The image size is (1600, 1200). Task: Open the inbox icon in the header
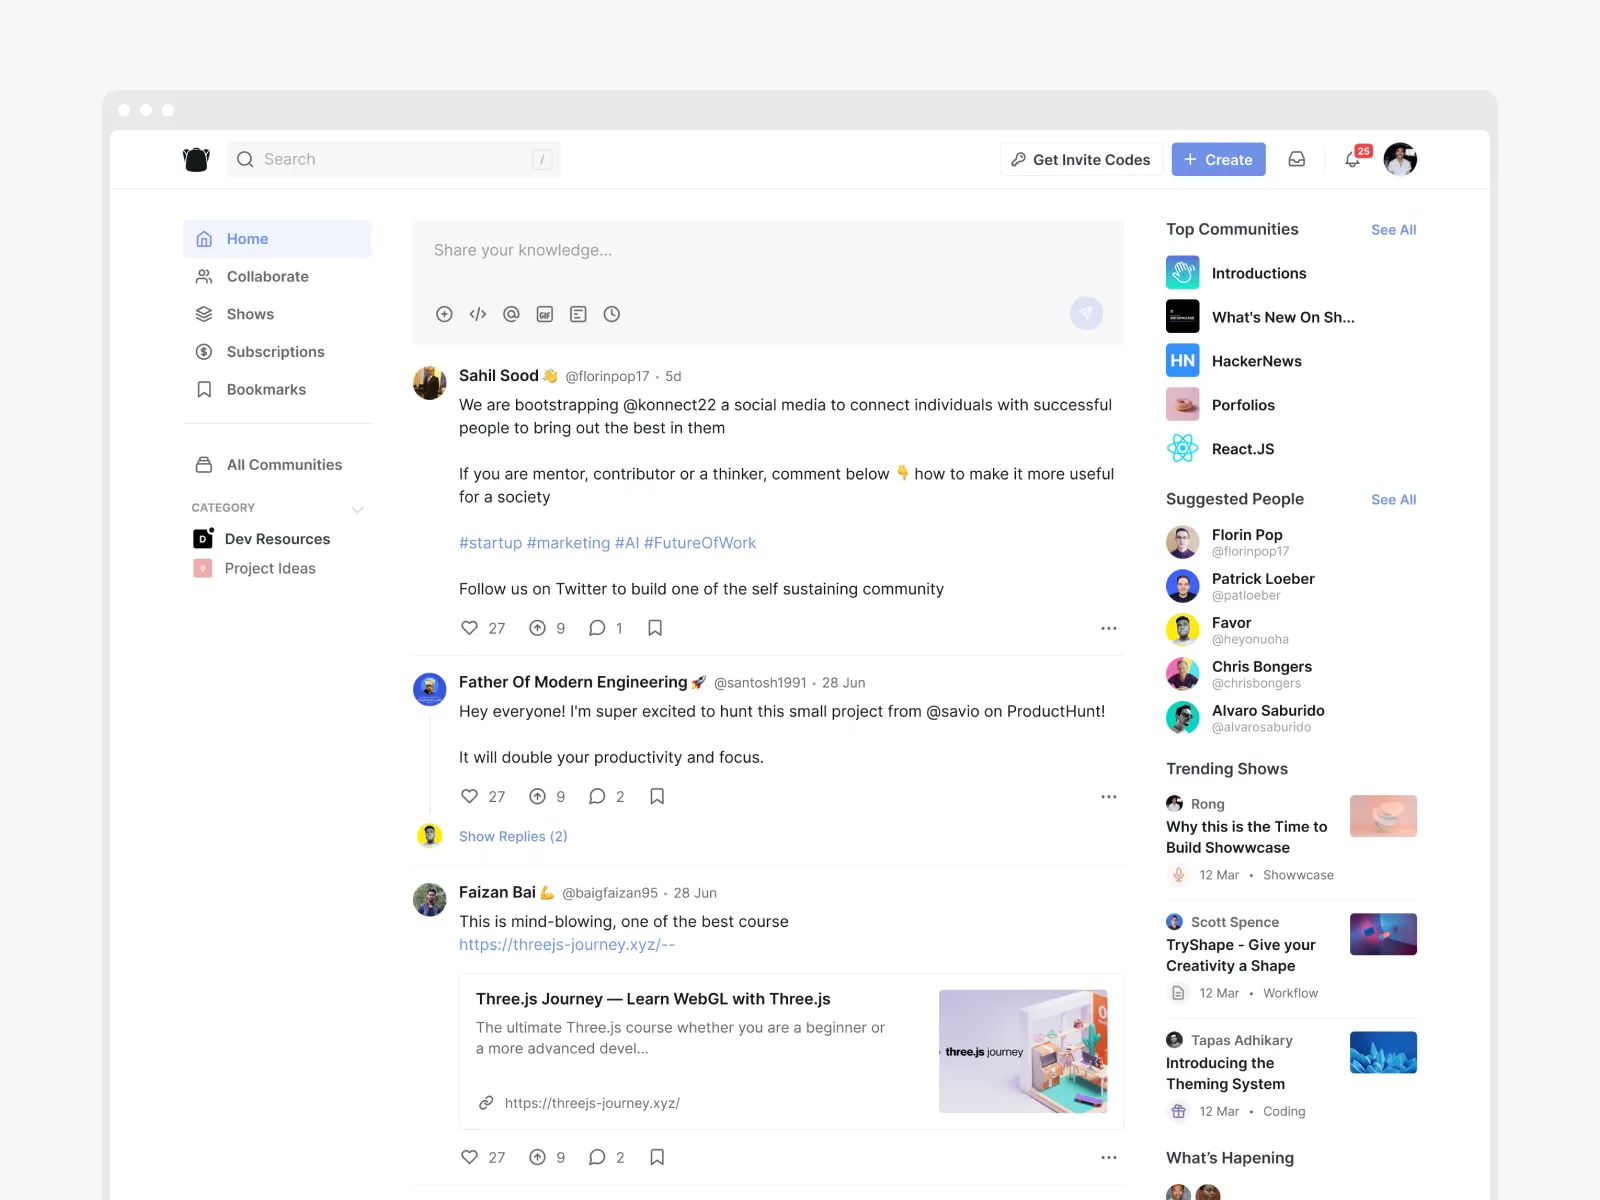click(1297, 159)
